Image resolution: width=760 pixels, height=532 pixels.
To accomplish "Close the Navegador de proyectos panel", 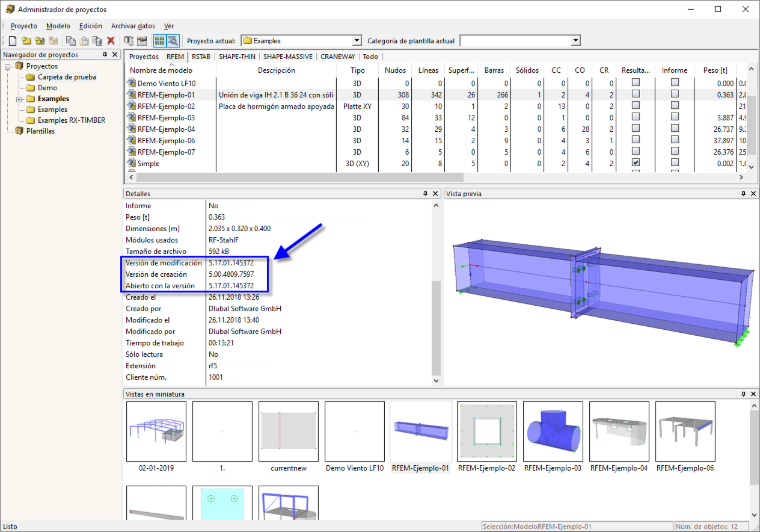I will tap(115, 55).
